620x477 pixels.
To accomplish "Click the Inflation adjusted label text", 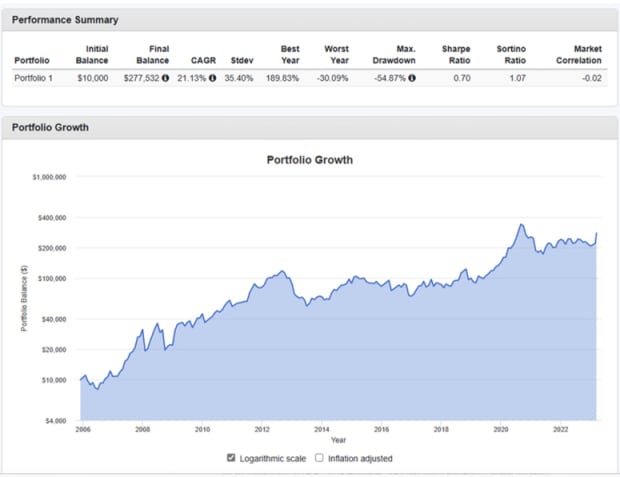I will (360, 458).
